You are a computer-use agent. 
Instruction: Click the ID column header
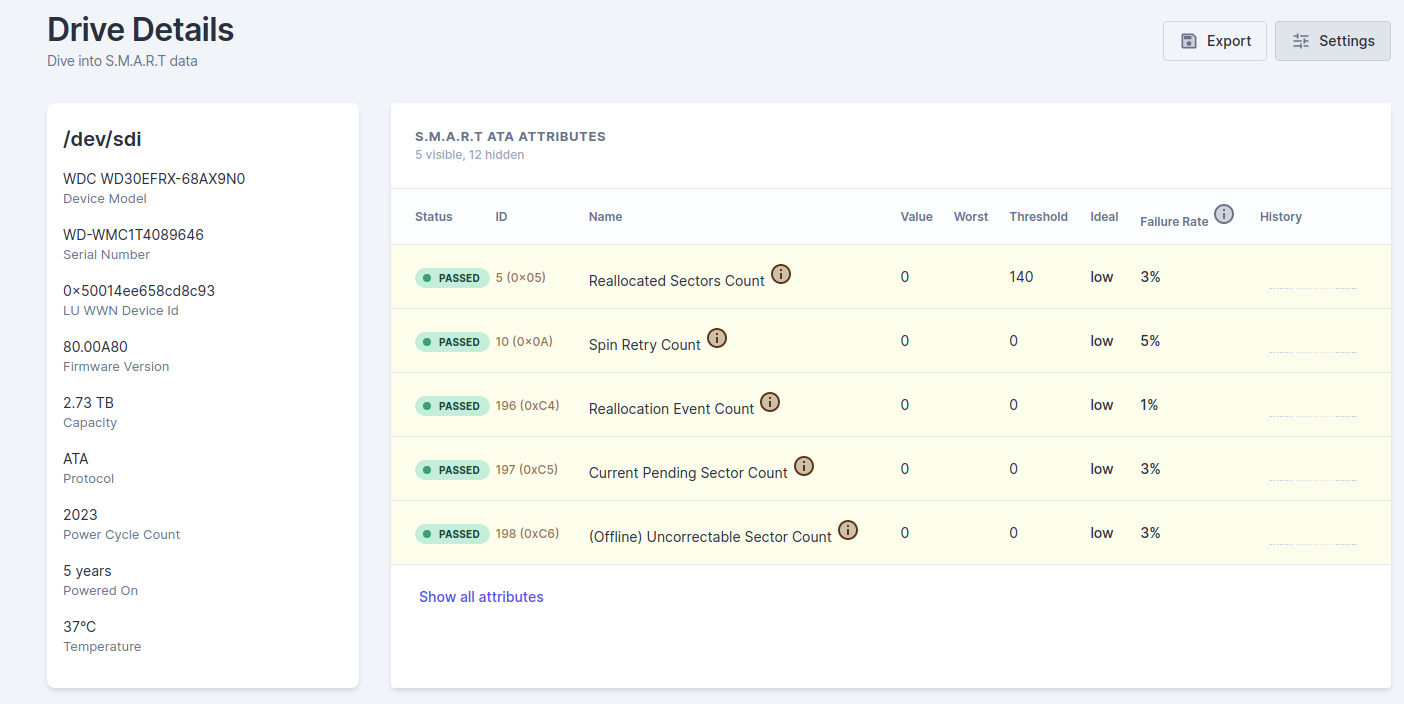click(501, 217)
